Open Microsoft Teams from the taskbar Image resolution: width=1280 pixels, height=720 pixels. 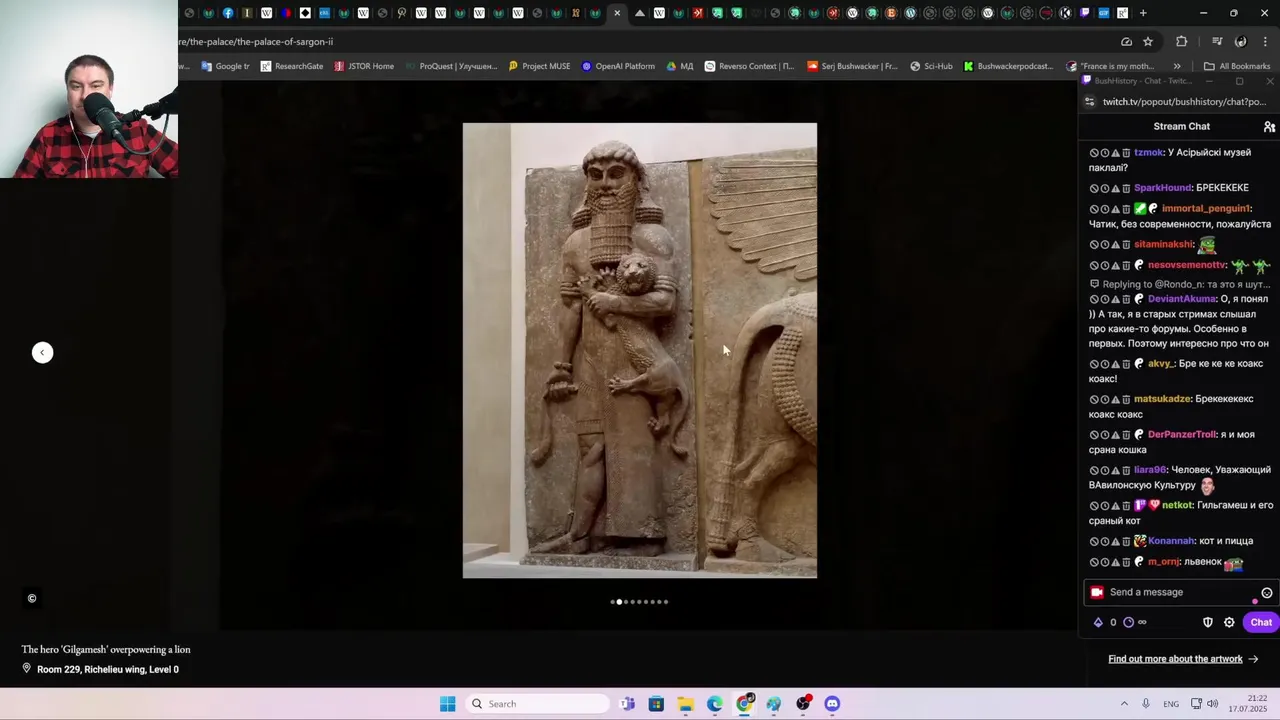tap(627, 704)
